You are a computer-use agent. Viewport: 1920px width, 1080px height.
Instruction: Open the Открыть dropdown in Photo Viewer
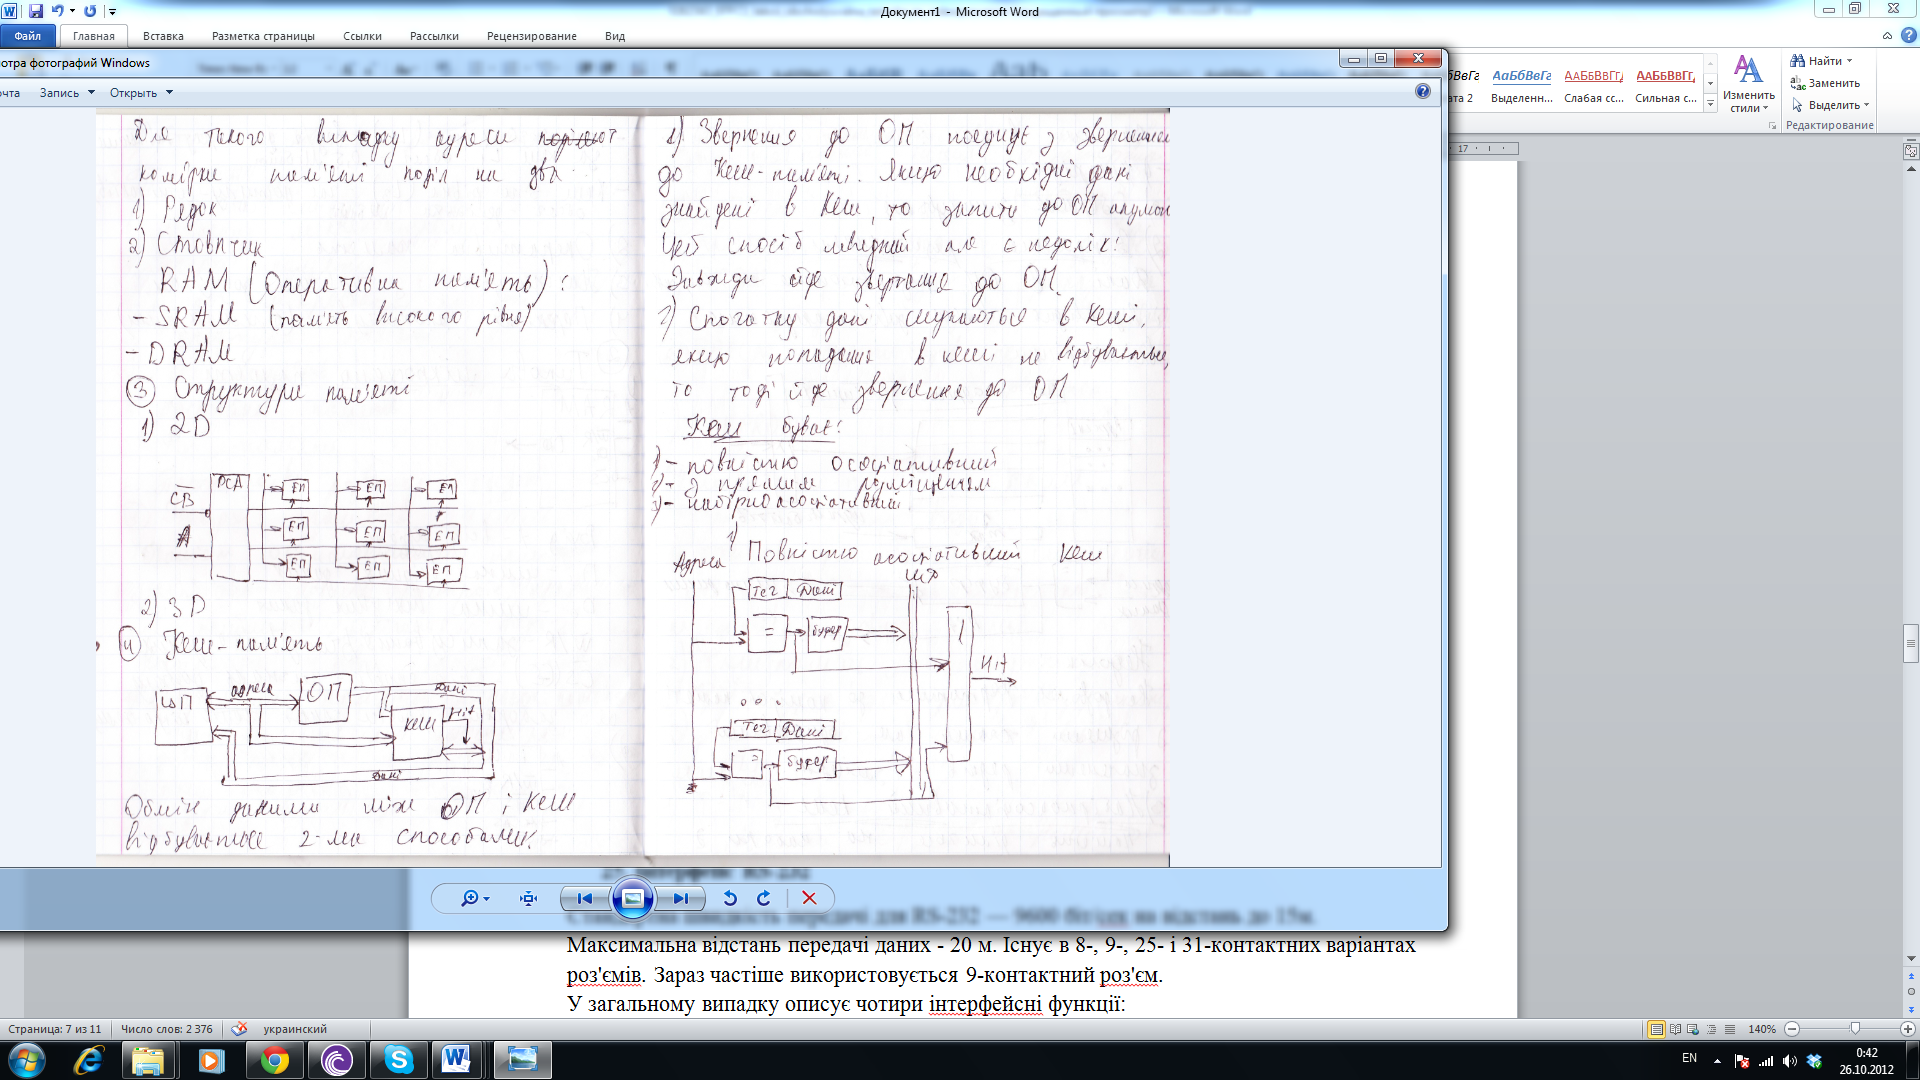(141, 93)
